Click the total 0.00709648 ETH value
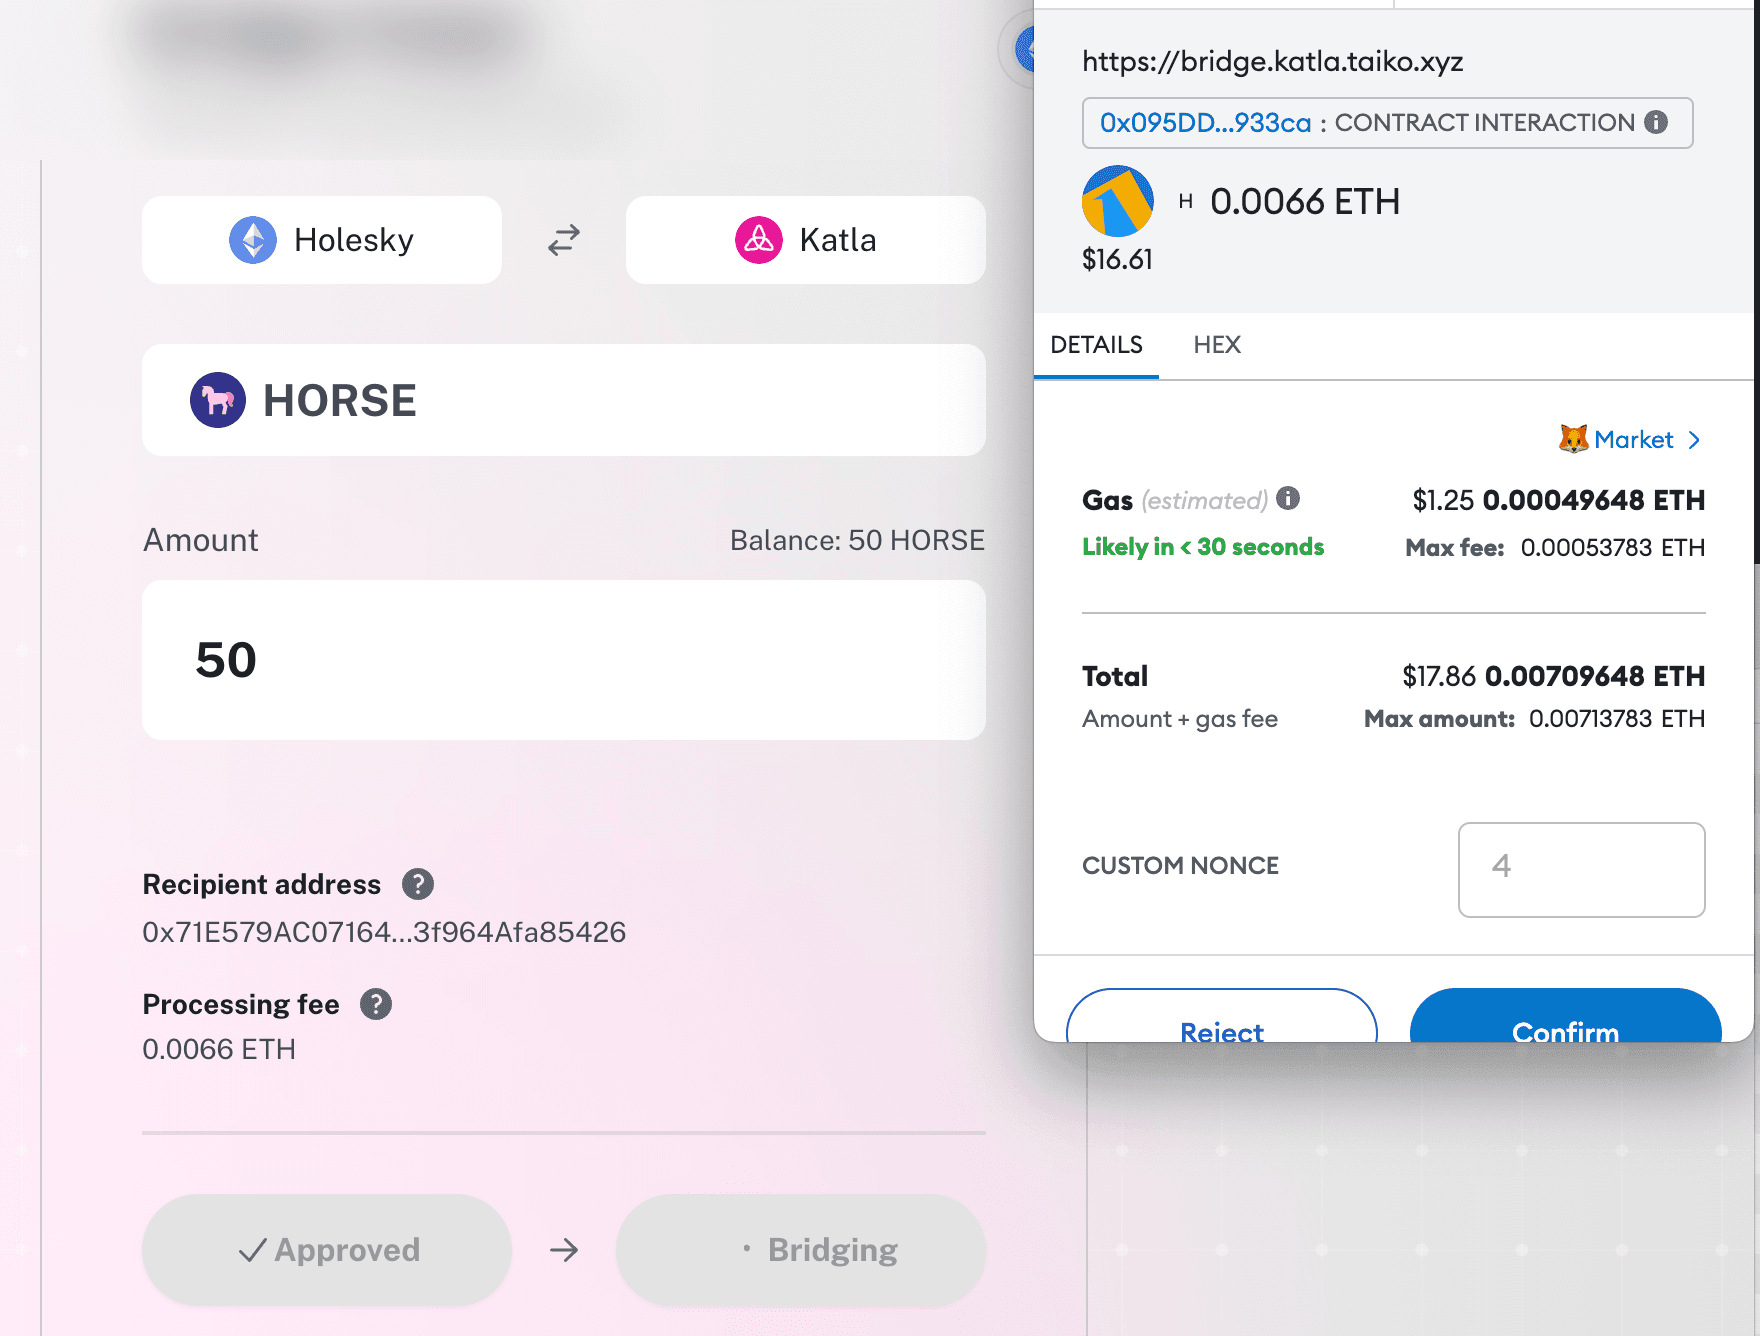This screenshot has width=1760, height=1336. (x=1595, y=676)
